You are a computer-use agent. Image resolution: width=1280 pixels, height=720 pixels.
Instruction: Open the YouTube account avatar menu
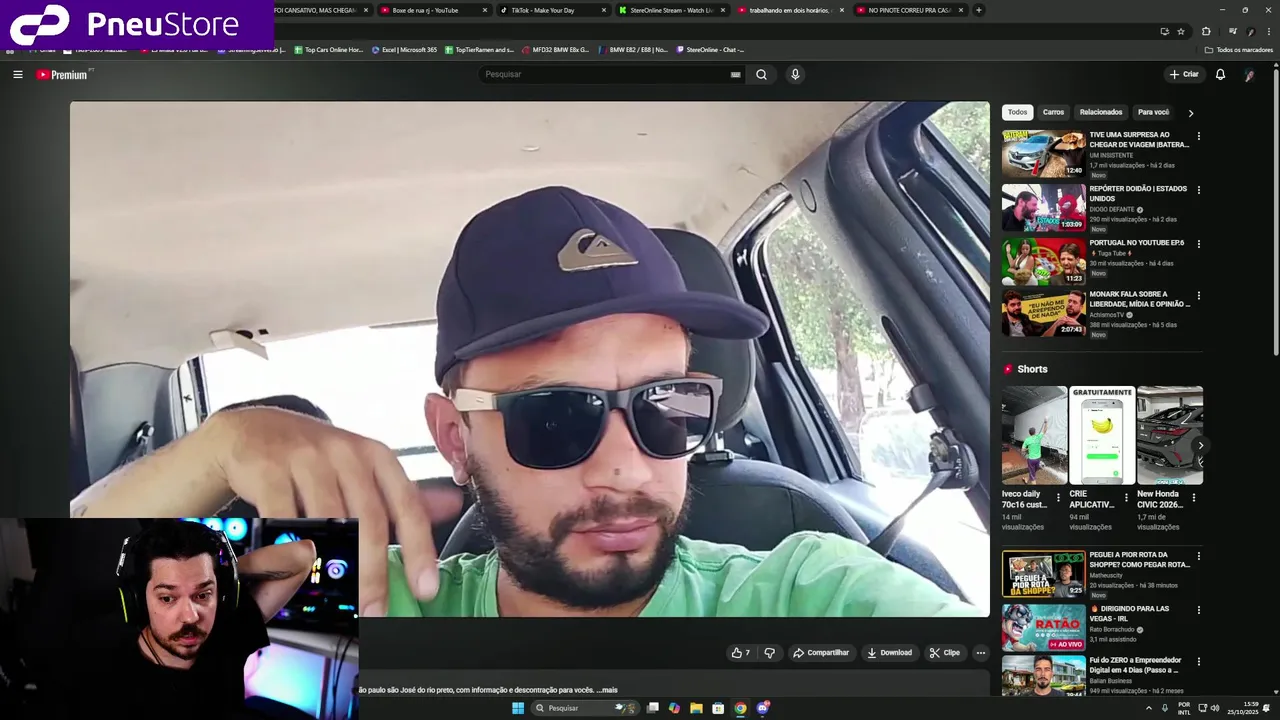point(1249,74)
